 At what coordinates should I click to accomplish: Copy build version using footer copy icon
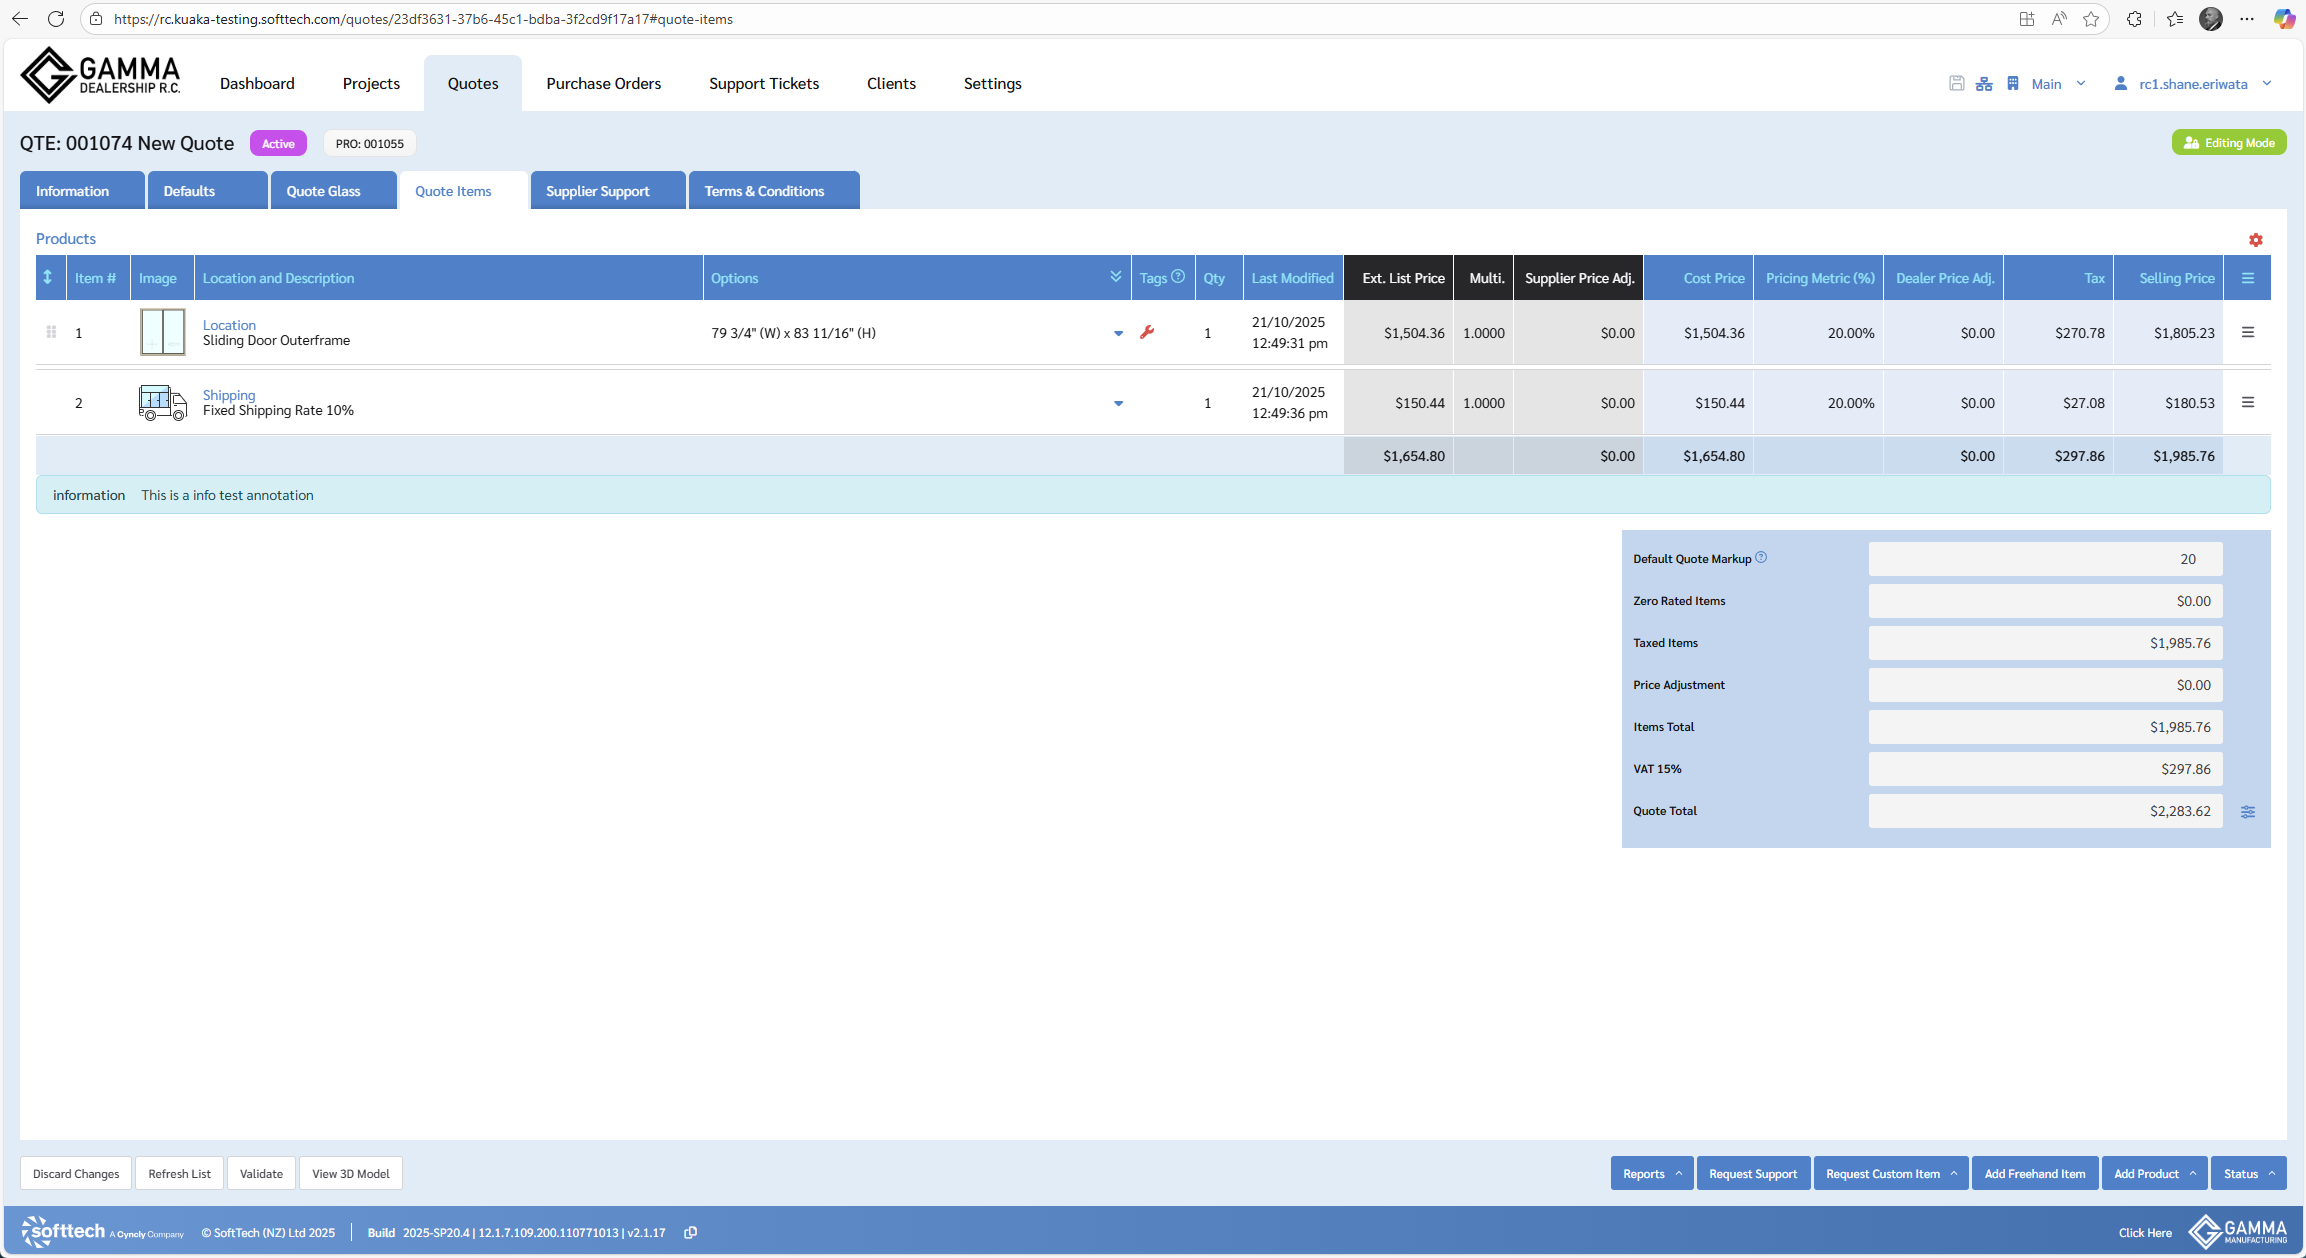click(x=690, y=1232)
